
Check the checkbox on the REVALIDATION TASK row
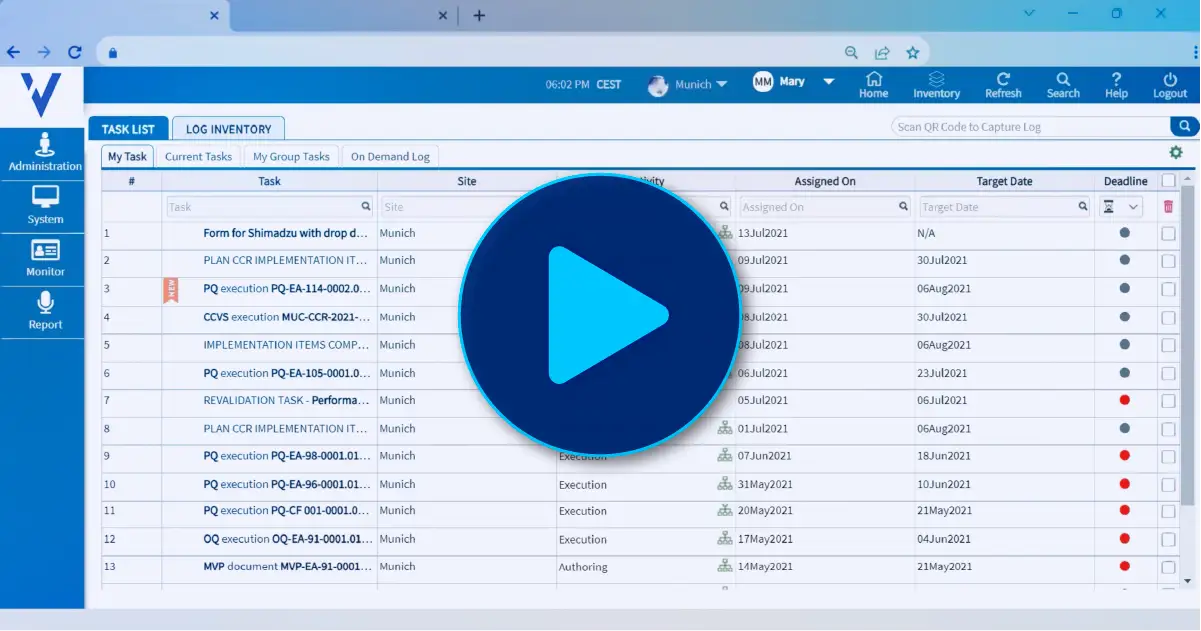pos(1167,400)
